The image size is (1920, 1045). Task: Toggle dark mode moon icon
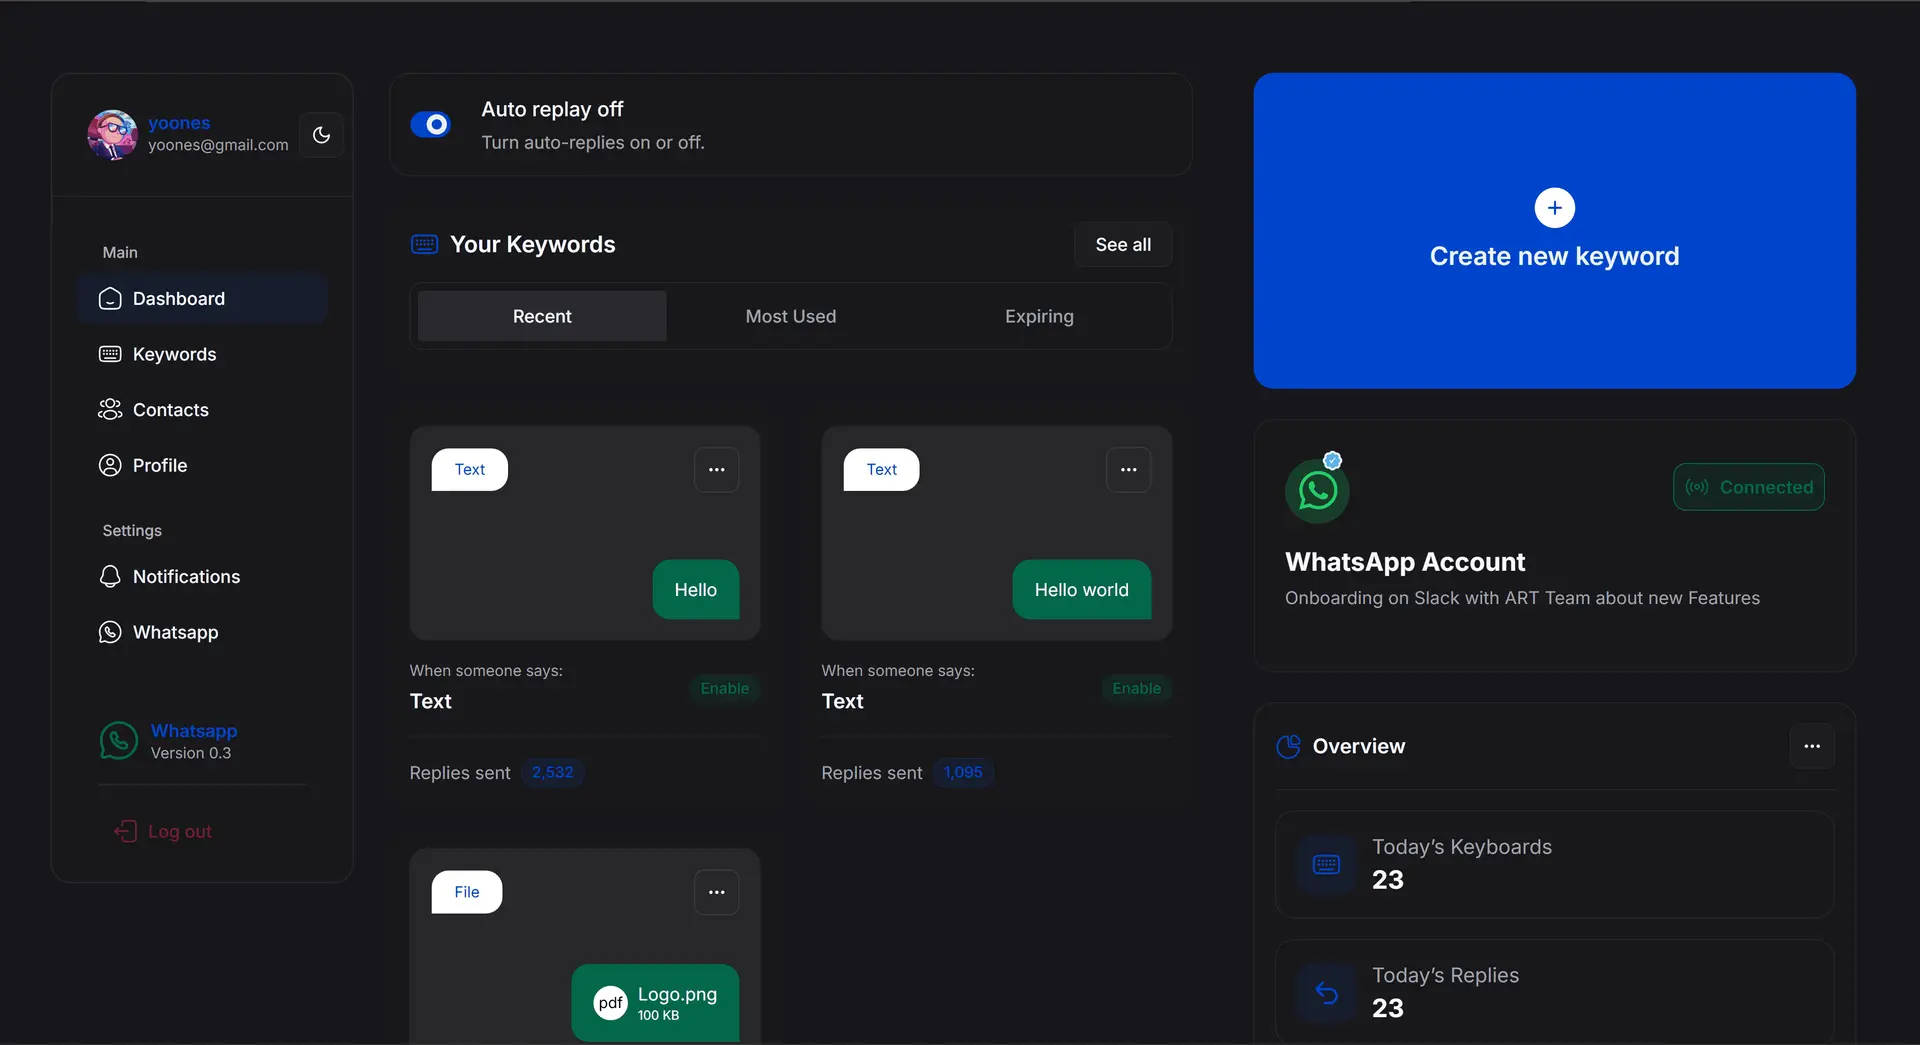click(321, 135)
